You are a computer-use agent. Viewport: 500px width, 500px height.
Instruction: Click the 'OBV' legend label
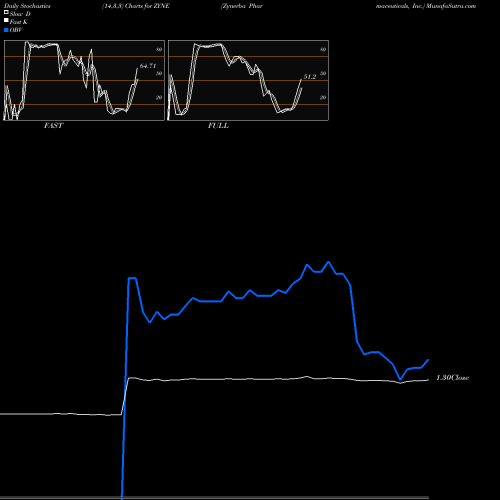click(x=16, y=30)
